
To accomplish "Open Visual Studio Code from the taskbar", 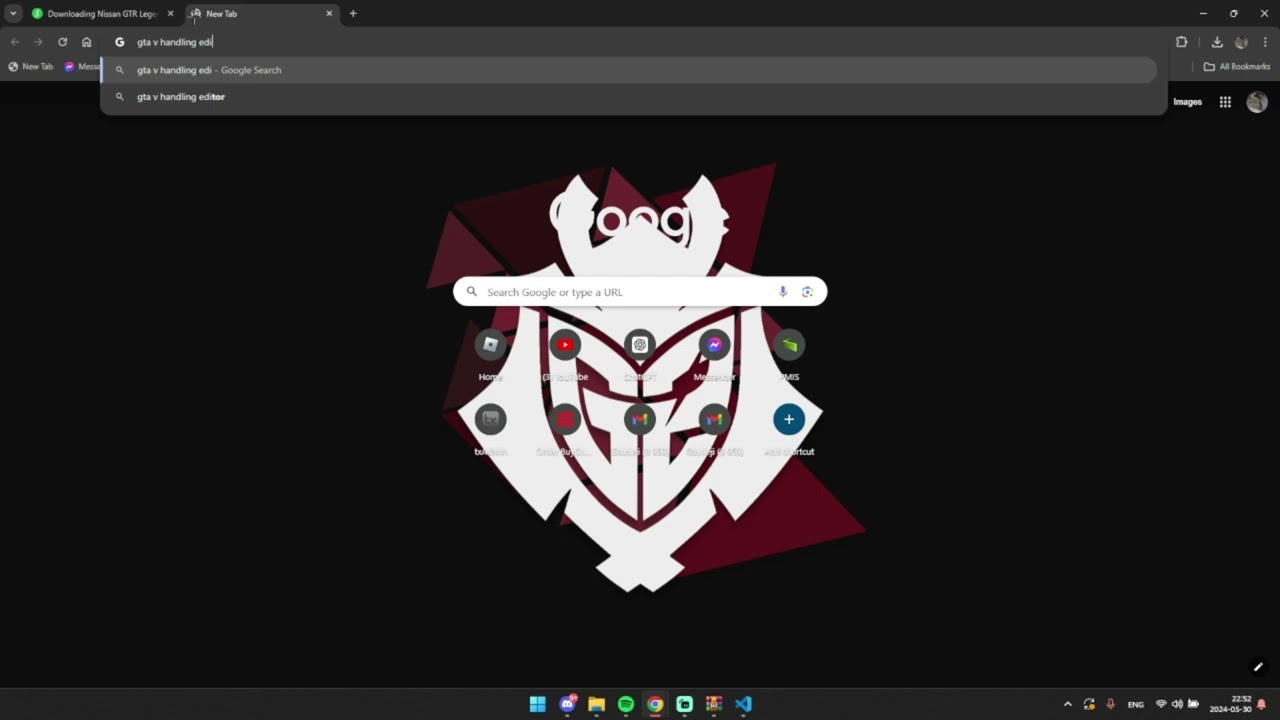I will [x=743, y=704].
